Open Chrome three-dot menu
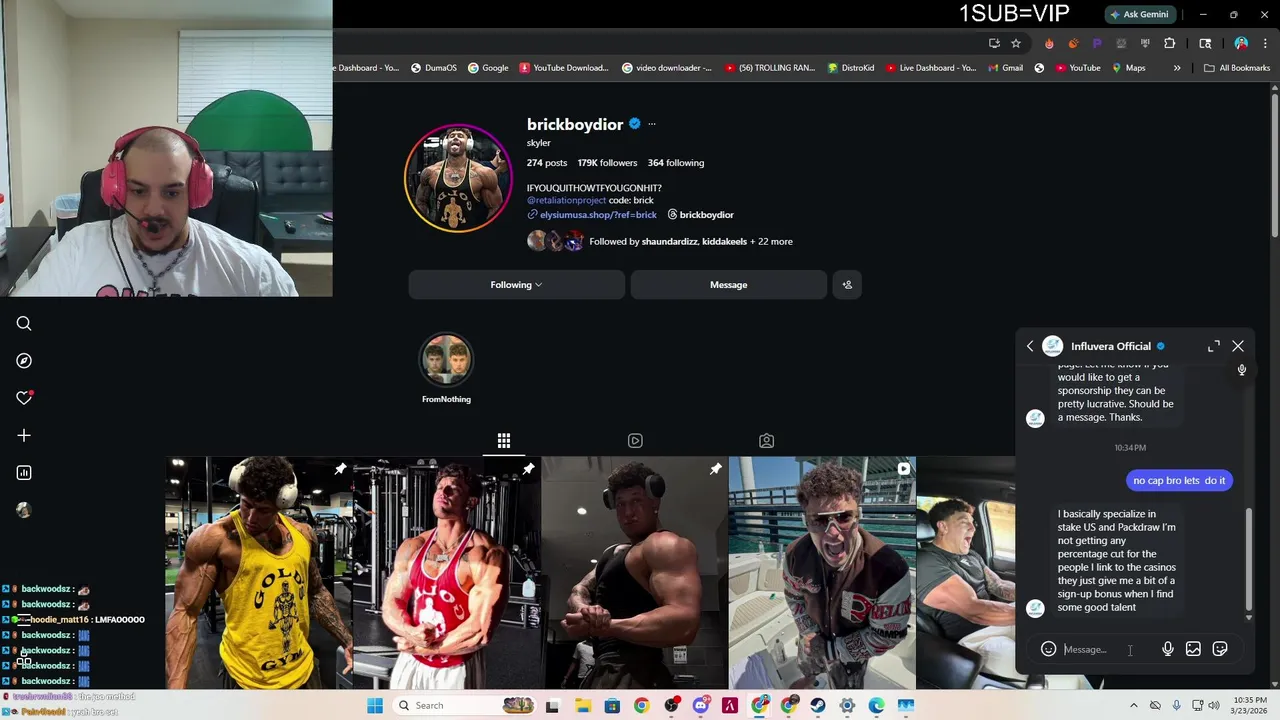 1265,43
